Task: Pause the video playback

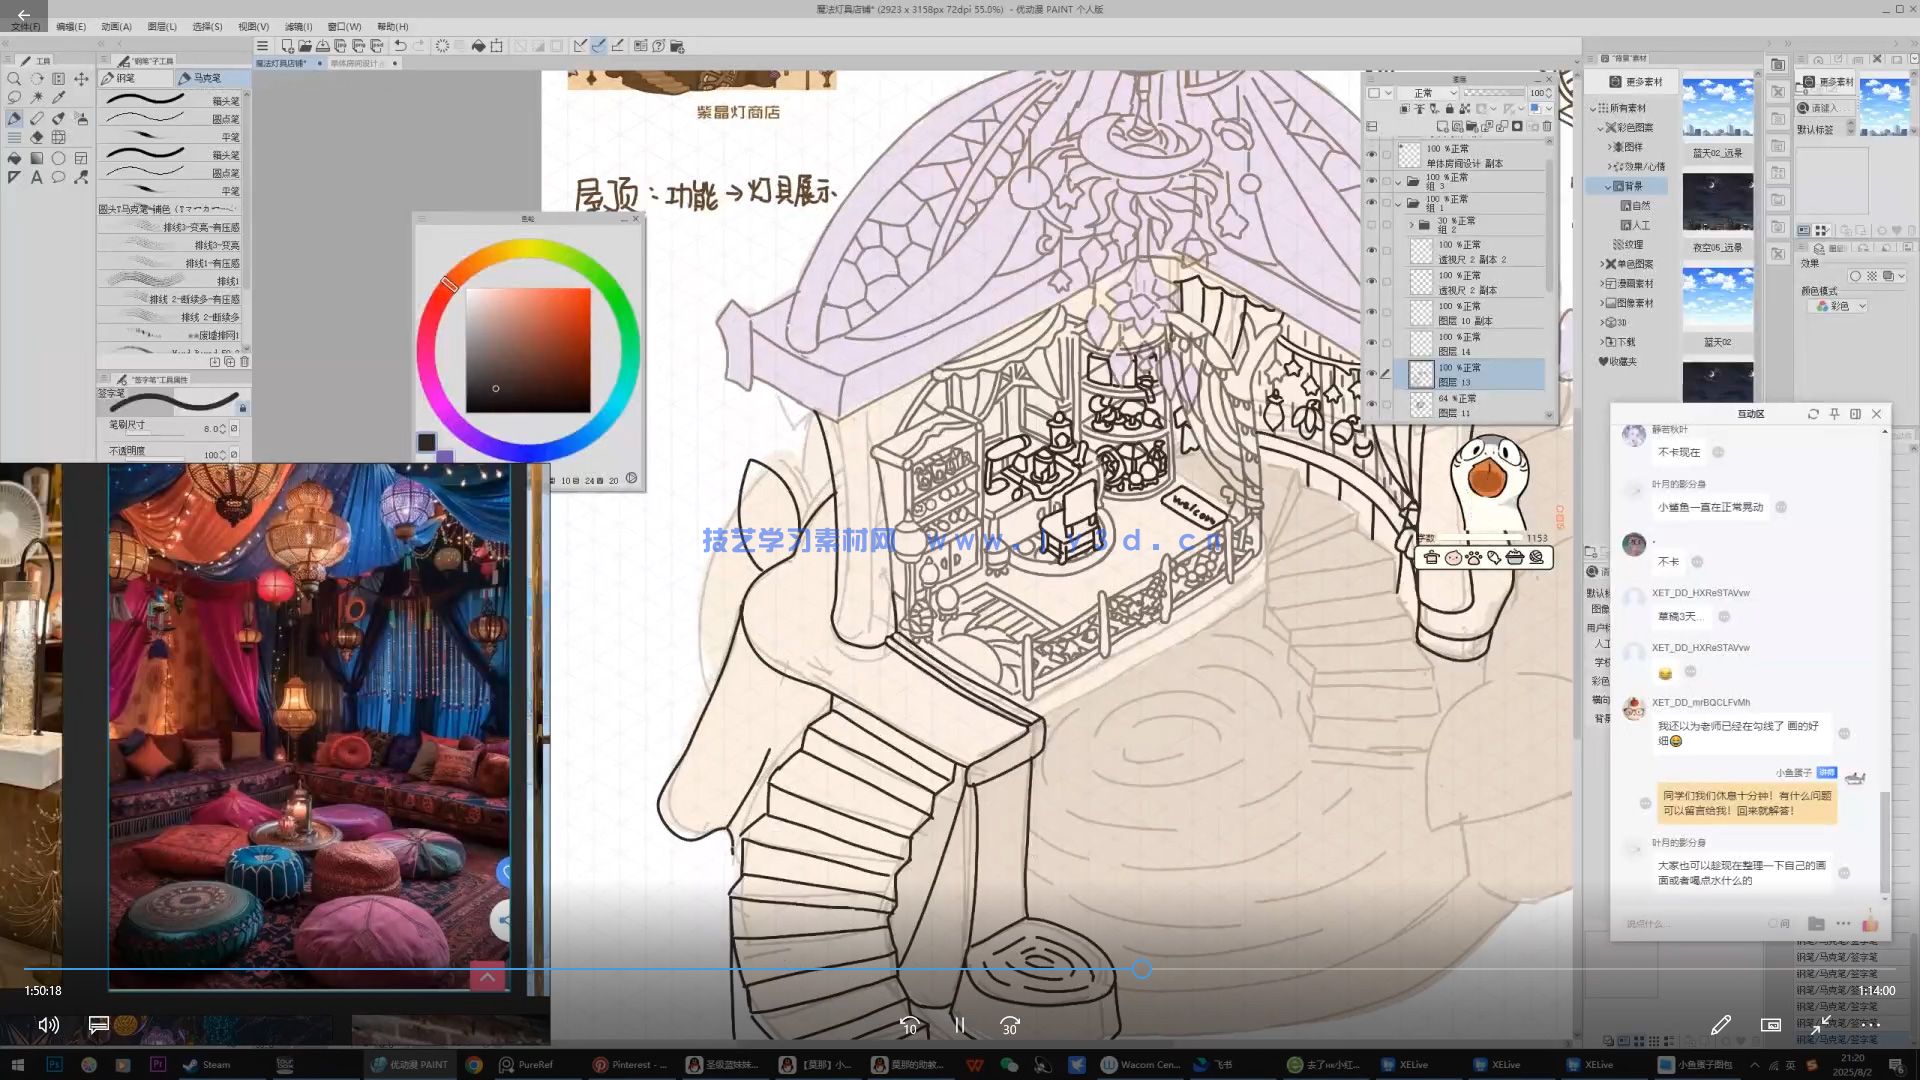Action: pyautogui.click(x=960, y=1026)
